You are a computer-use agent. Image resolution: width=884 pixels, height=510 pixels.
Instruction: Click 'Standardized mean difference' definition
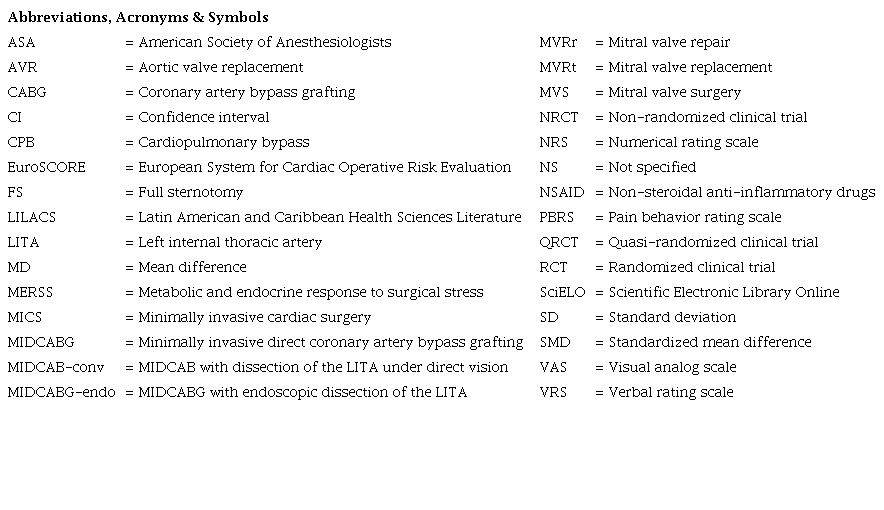pyautogui.click(x=710, y=342)
